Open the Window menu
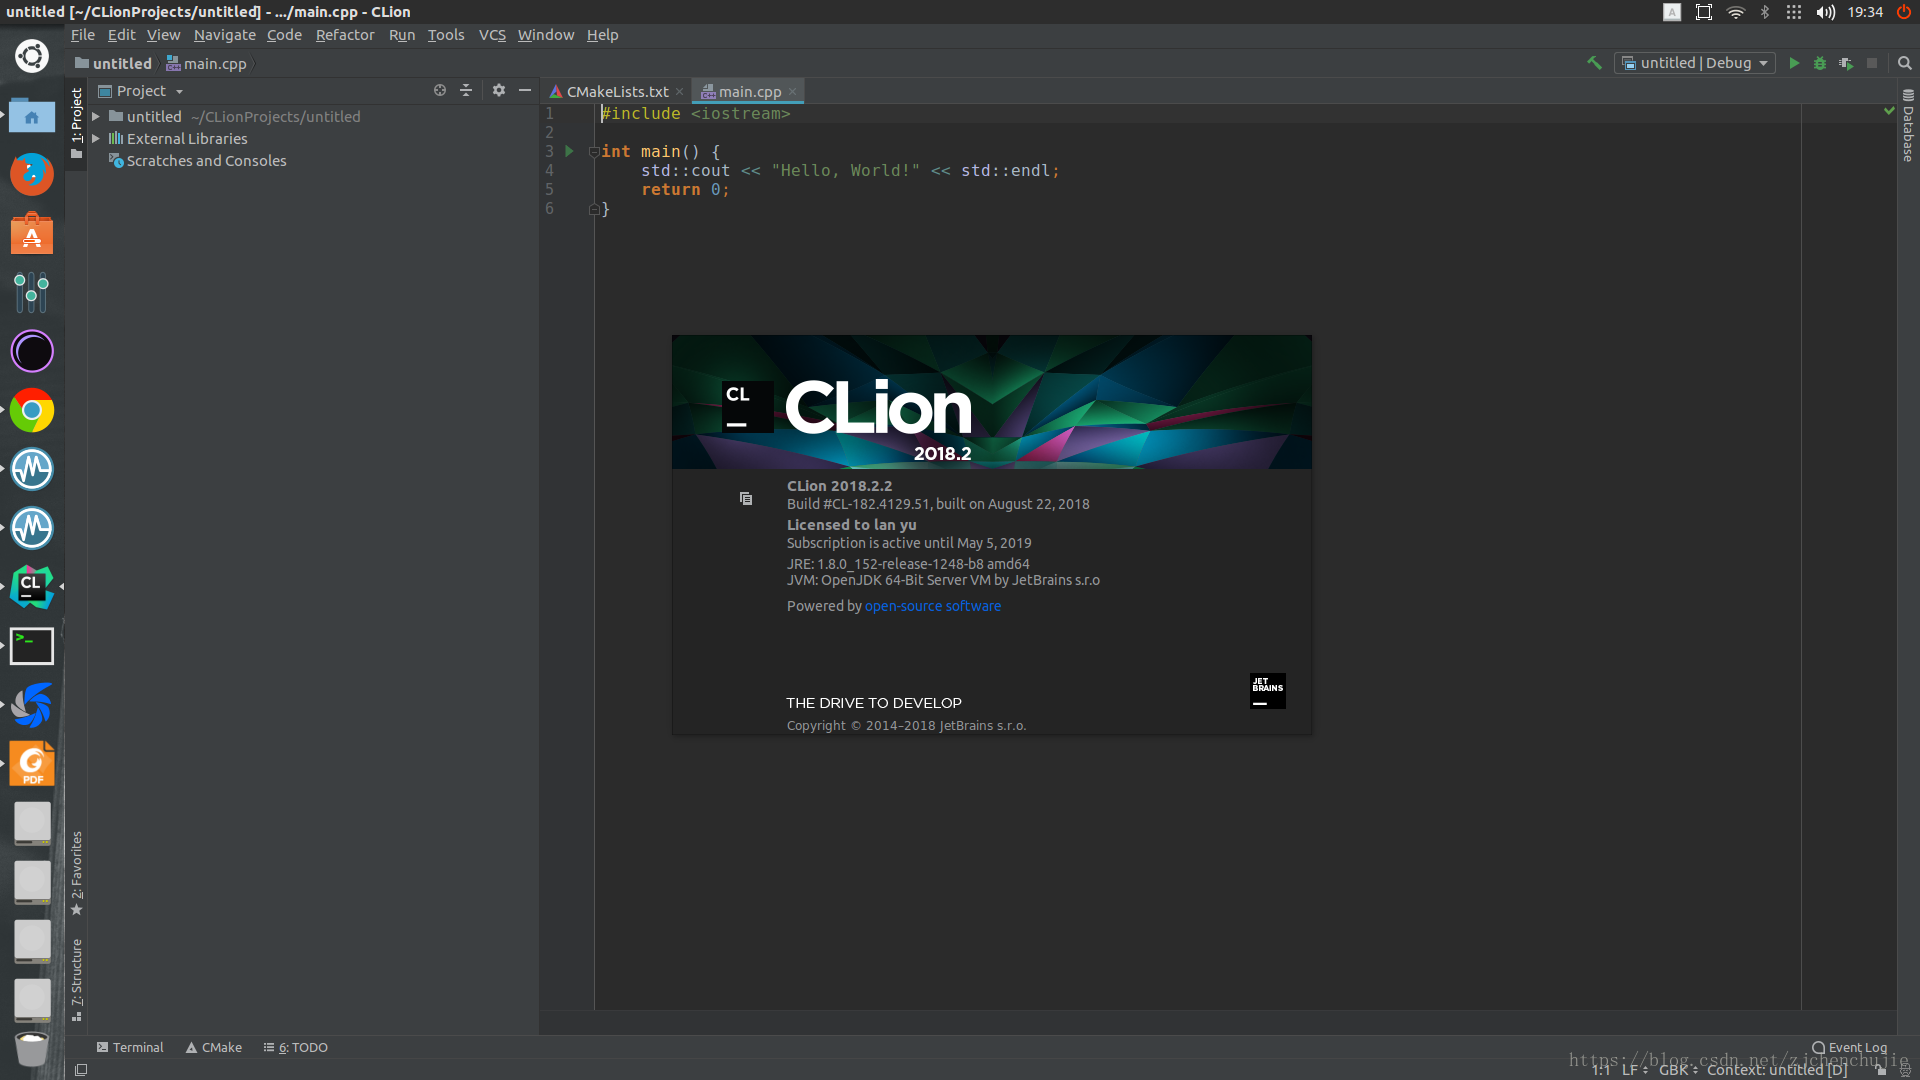Screen dimensions: 1920x1080 pos(546,35)
